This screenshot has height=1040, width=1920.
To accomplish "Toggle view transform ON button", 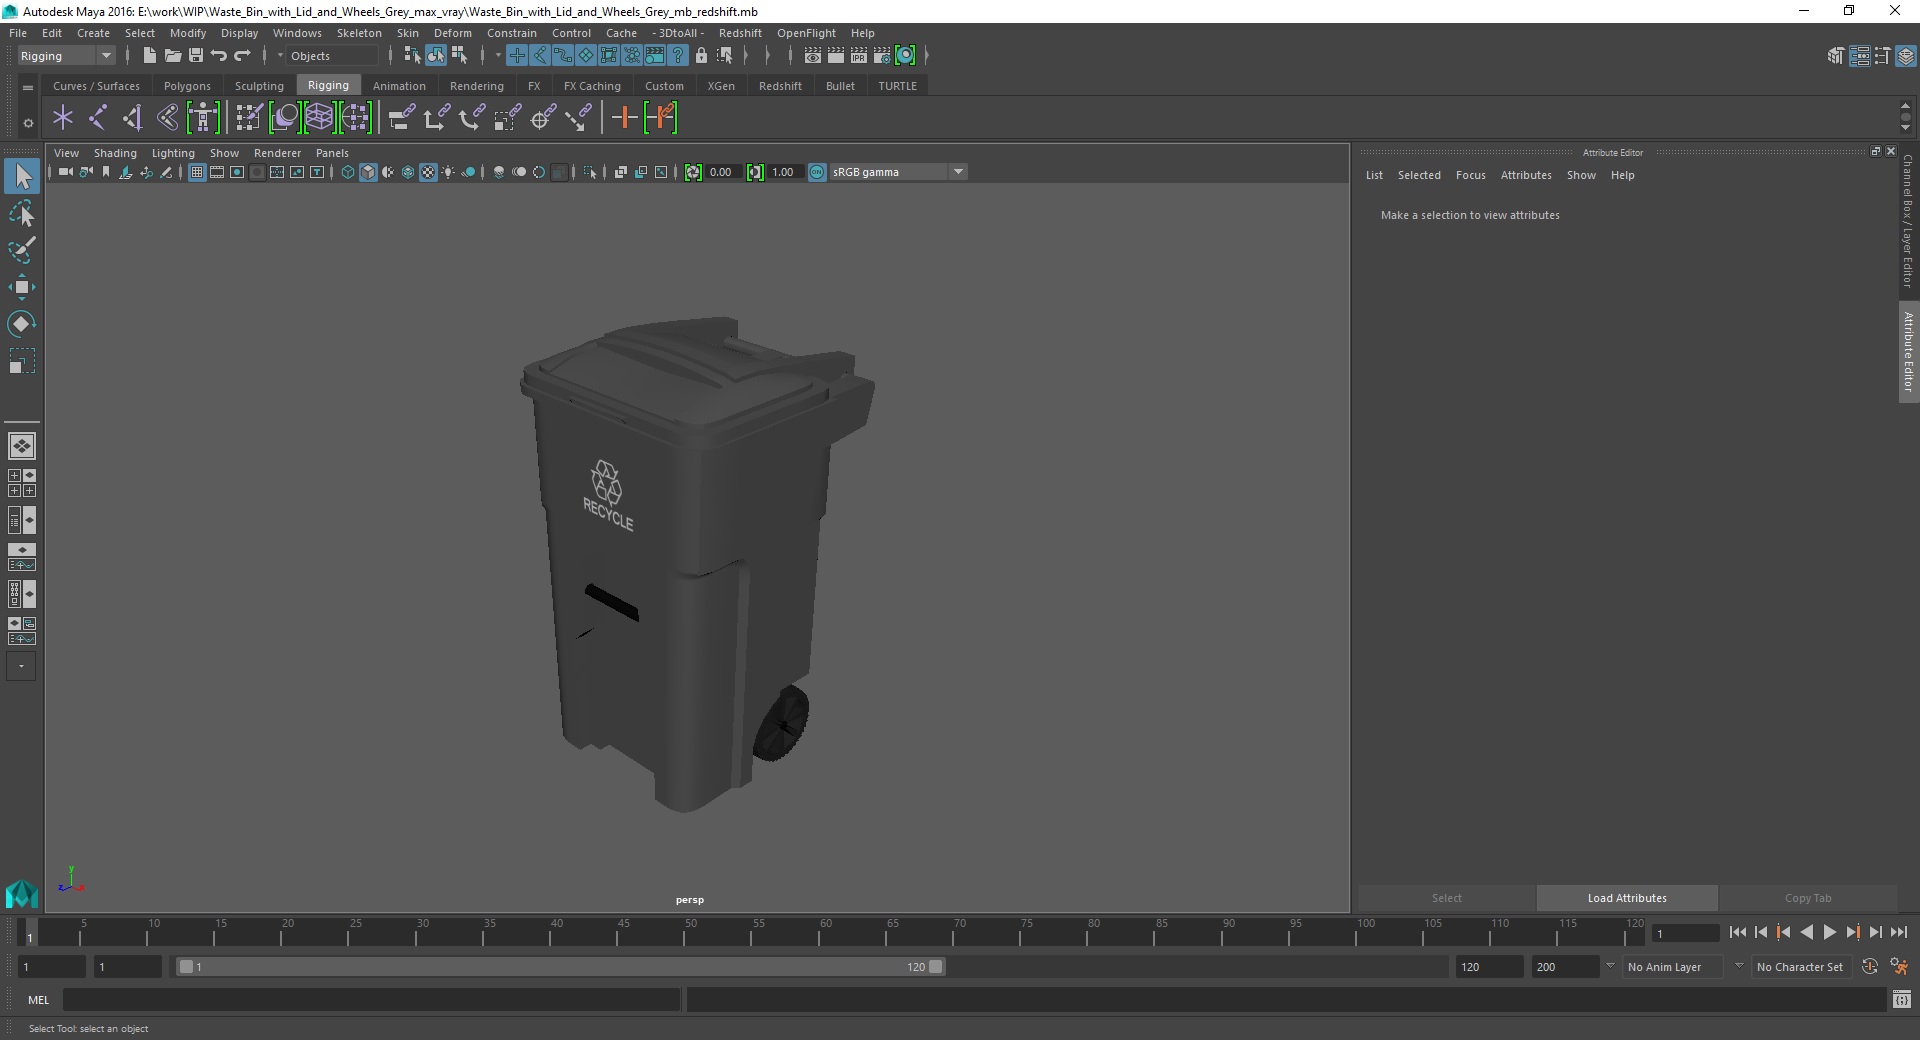I will 817,172.
